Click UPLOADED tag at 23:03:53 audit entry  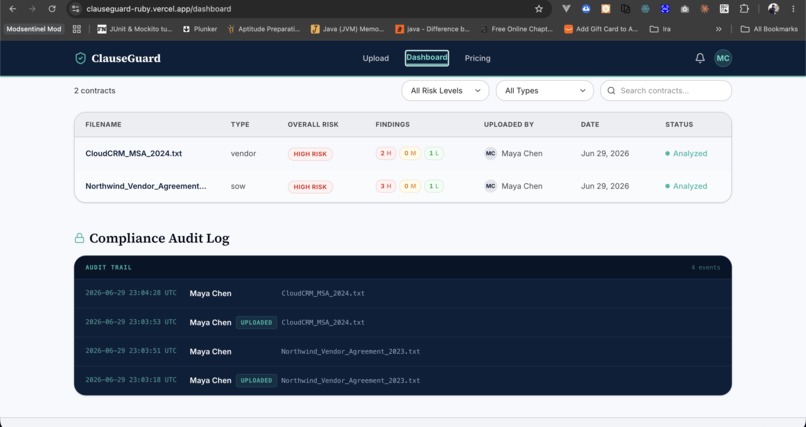[257, 322]
